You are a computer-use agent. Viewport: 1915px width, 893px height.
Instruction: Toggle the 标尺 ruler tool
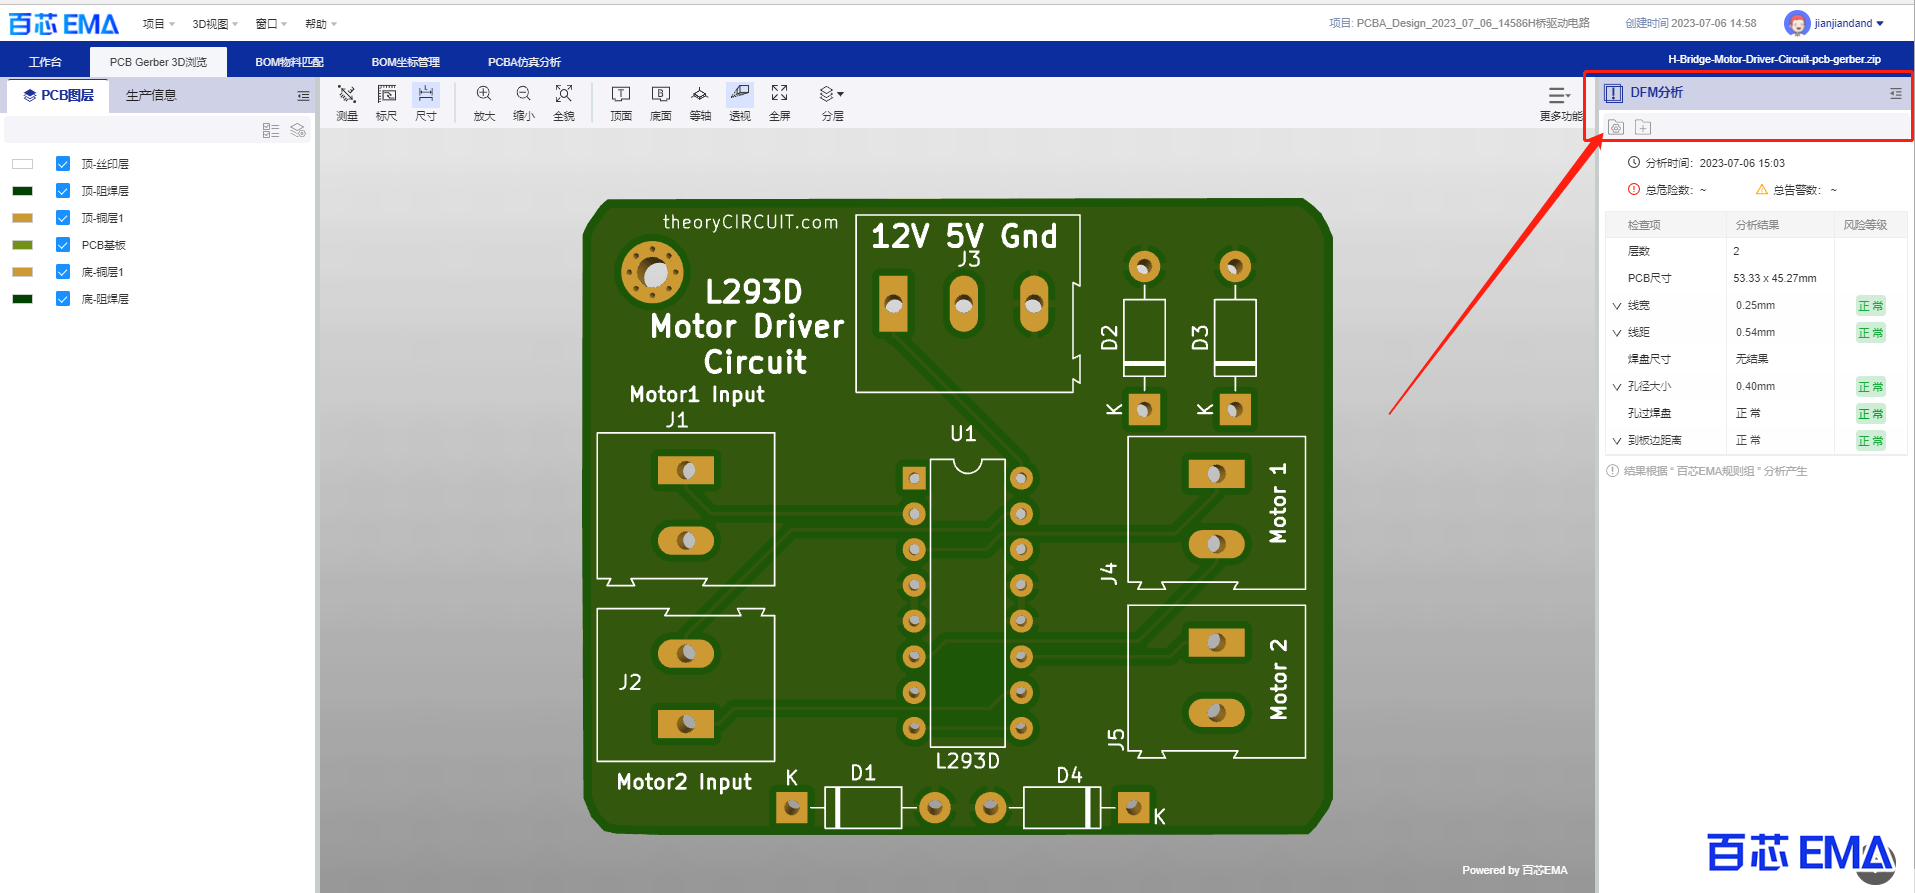387,102
